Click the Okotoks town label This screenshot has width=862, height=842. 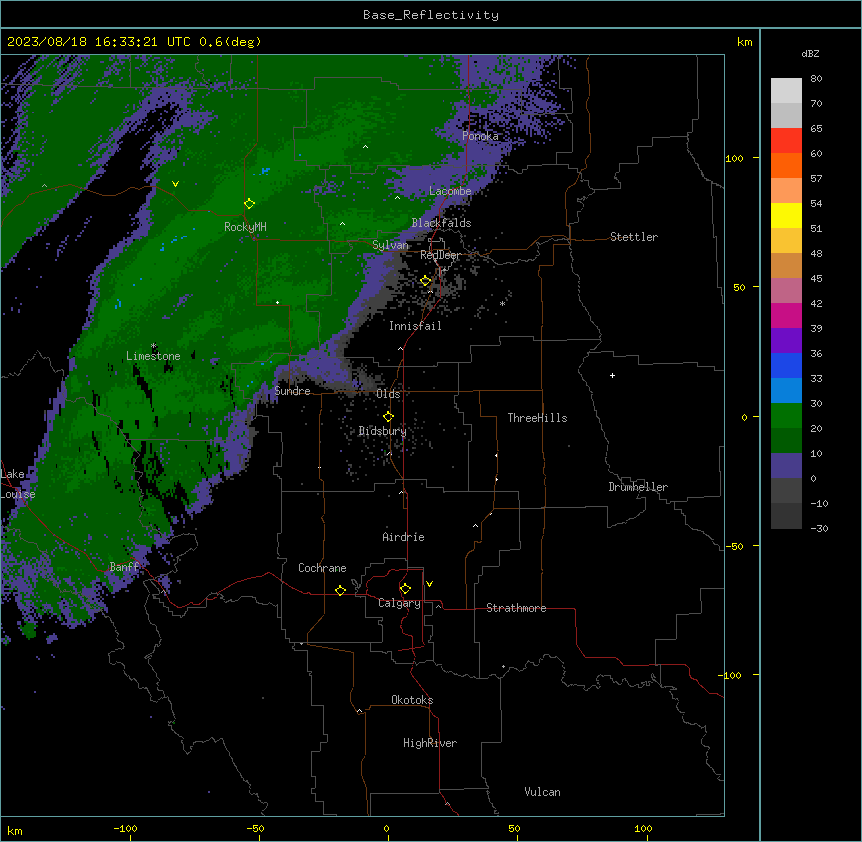coord(412,700)
